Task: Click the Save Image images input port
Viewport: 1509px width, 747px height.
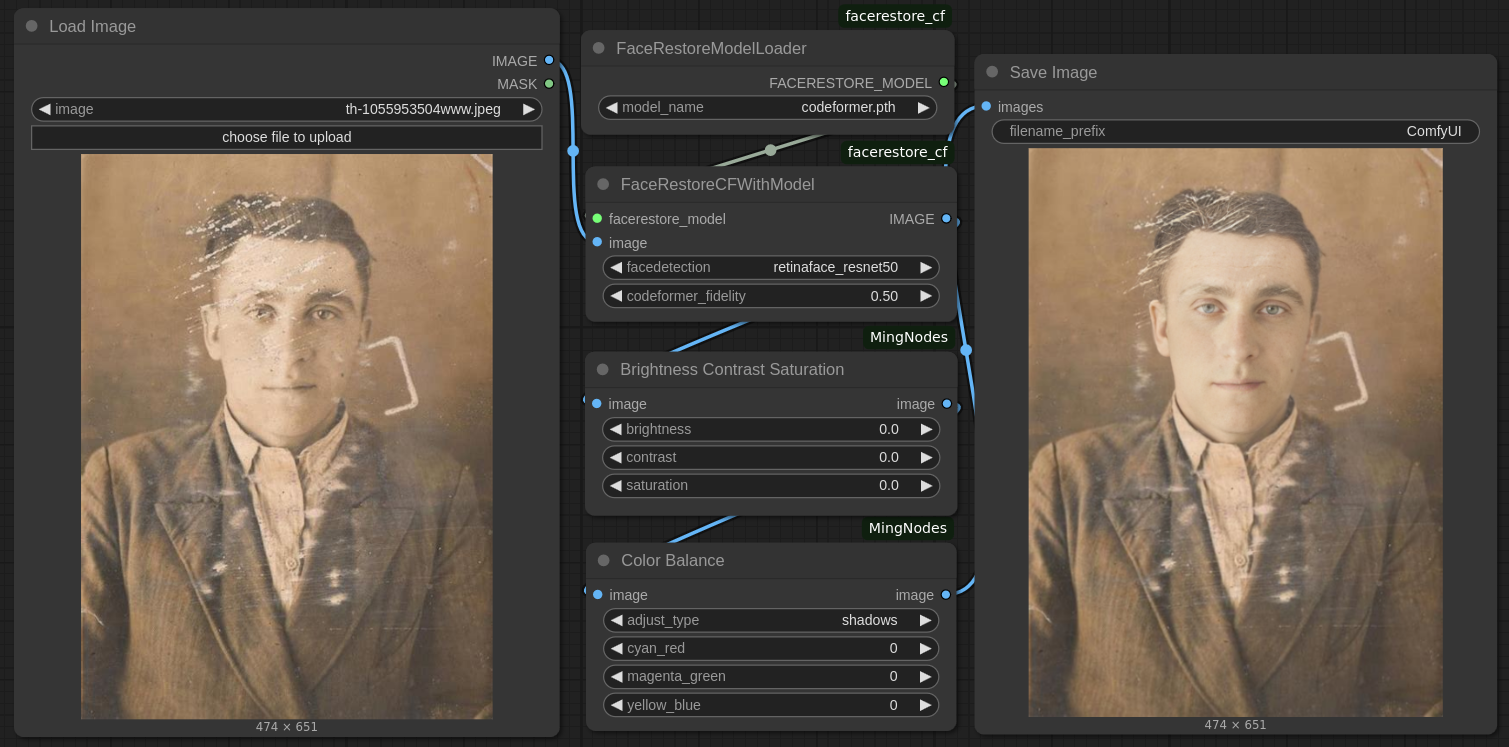Action: click(987, 107)
